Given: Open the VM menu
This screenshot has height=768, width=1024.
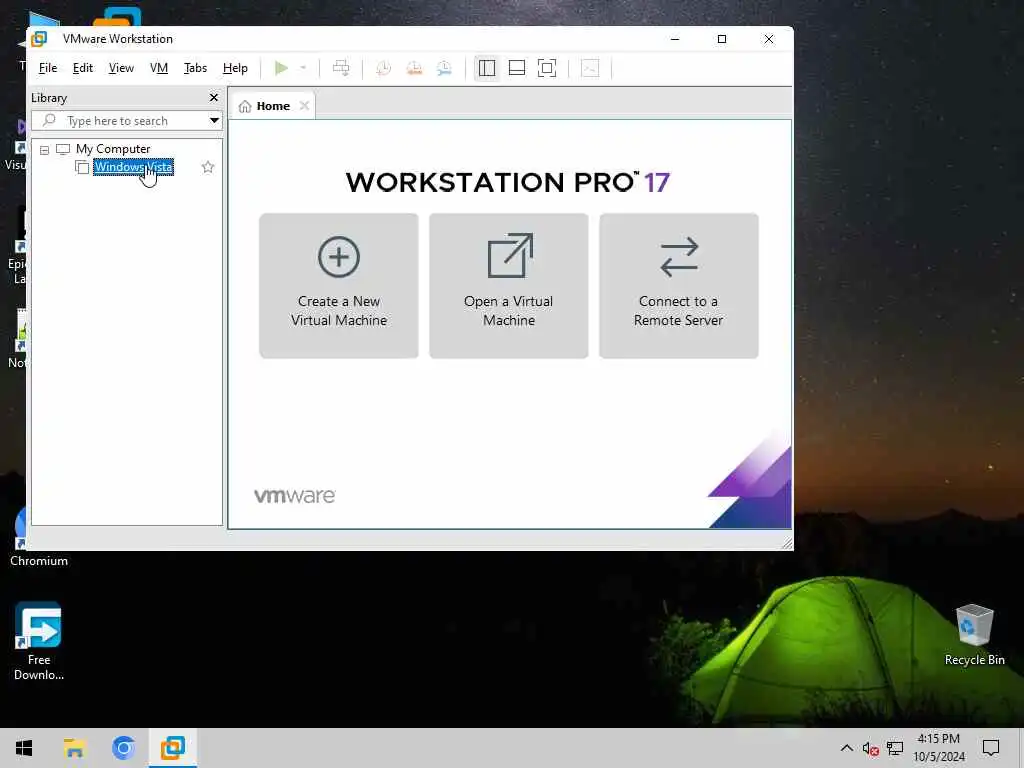Looking at the screenshot, I should click(x=159, y=68).
